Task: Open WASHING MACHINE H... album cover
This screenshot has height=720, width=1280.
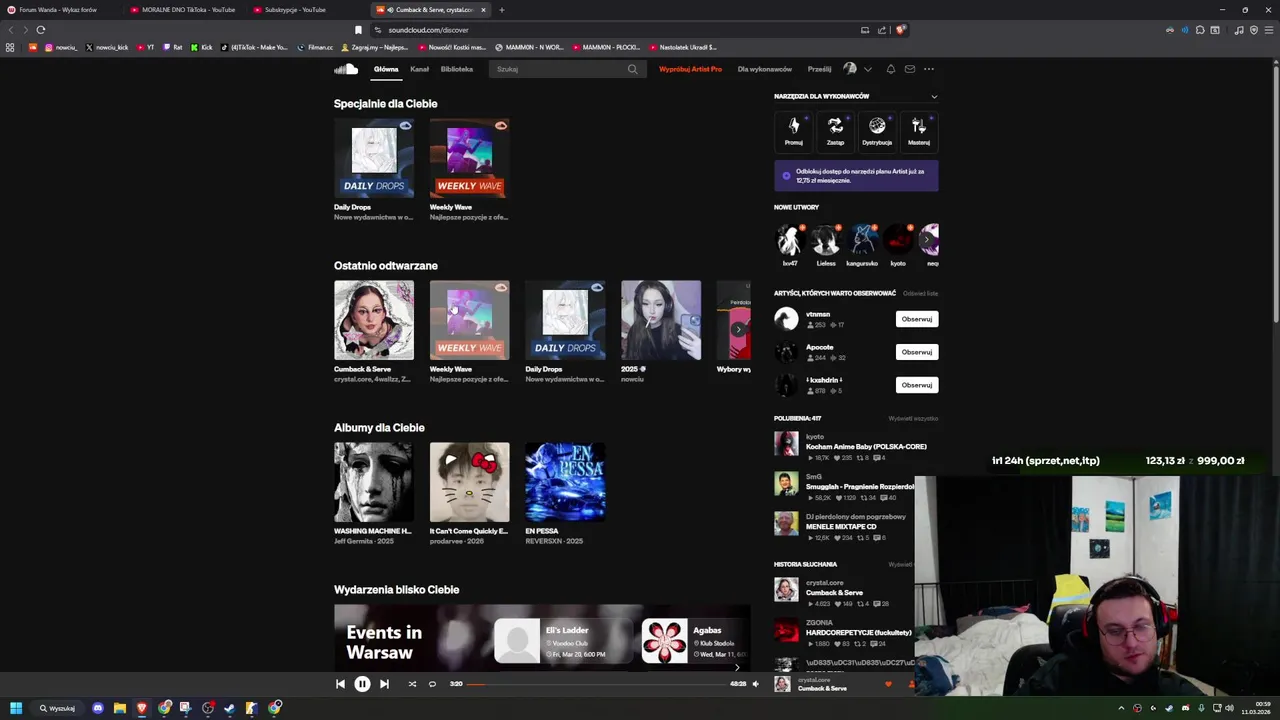Action: tap(374, 482)
